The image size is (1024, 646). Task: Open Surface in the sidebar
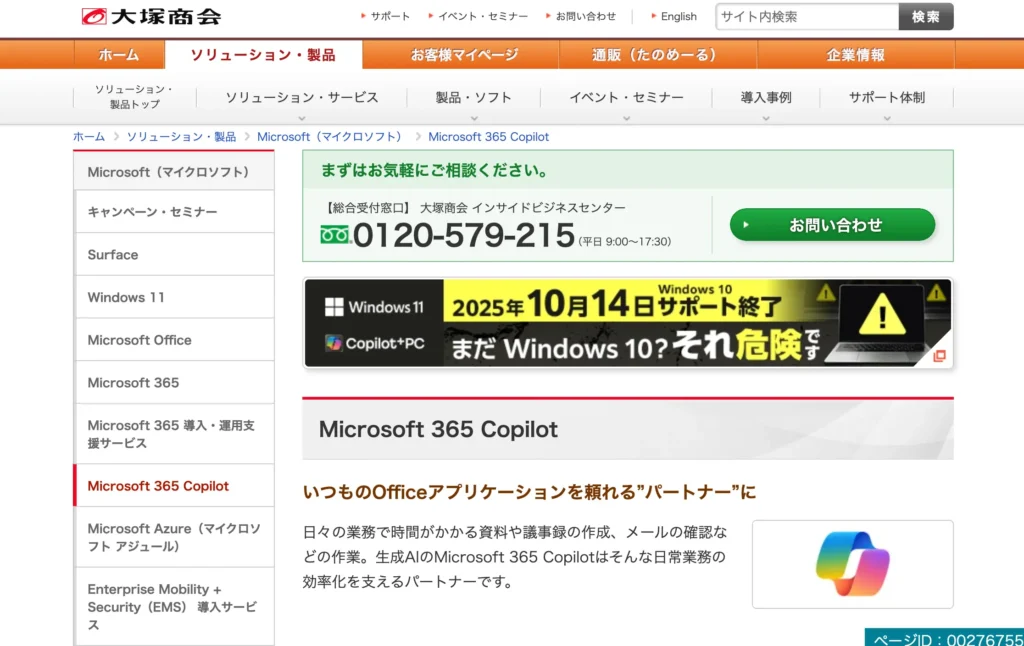(174, 254)
